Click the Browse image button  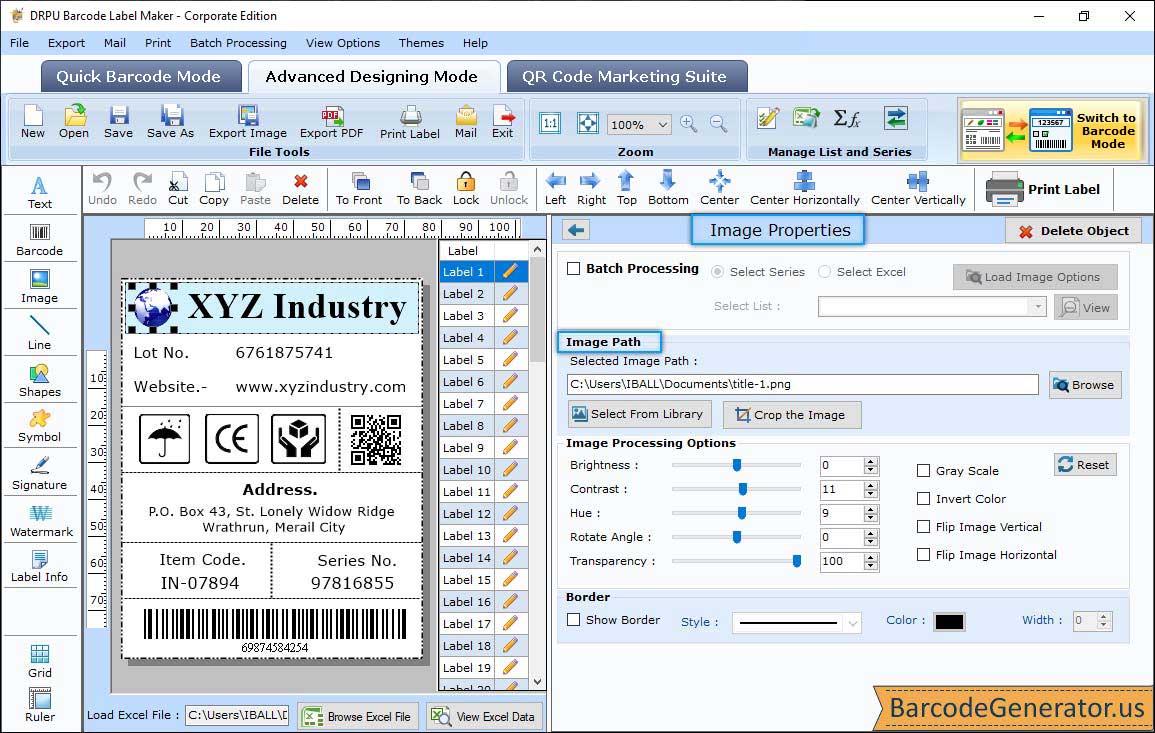[x=1084, y=385]
